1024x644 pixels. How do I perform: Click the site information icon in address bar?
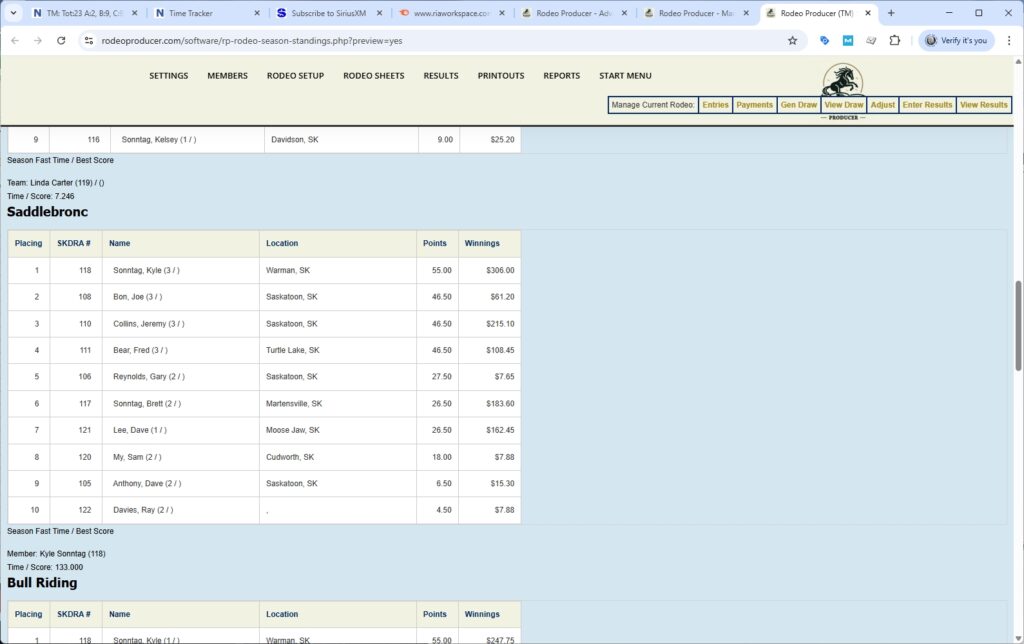pyautogui.click(x=90, y=40)
